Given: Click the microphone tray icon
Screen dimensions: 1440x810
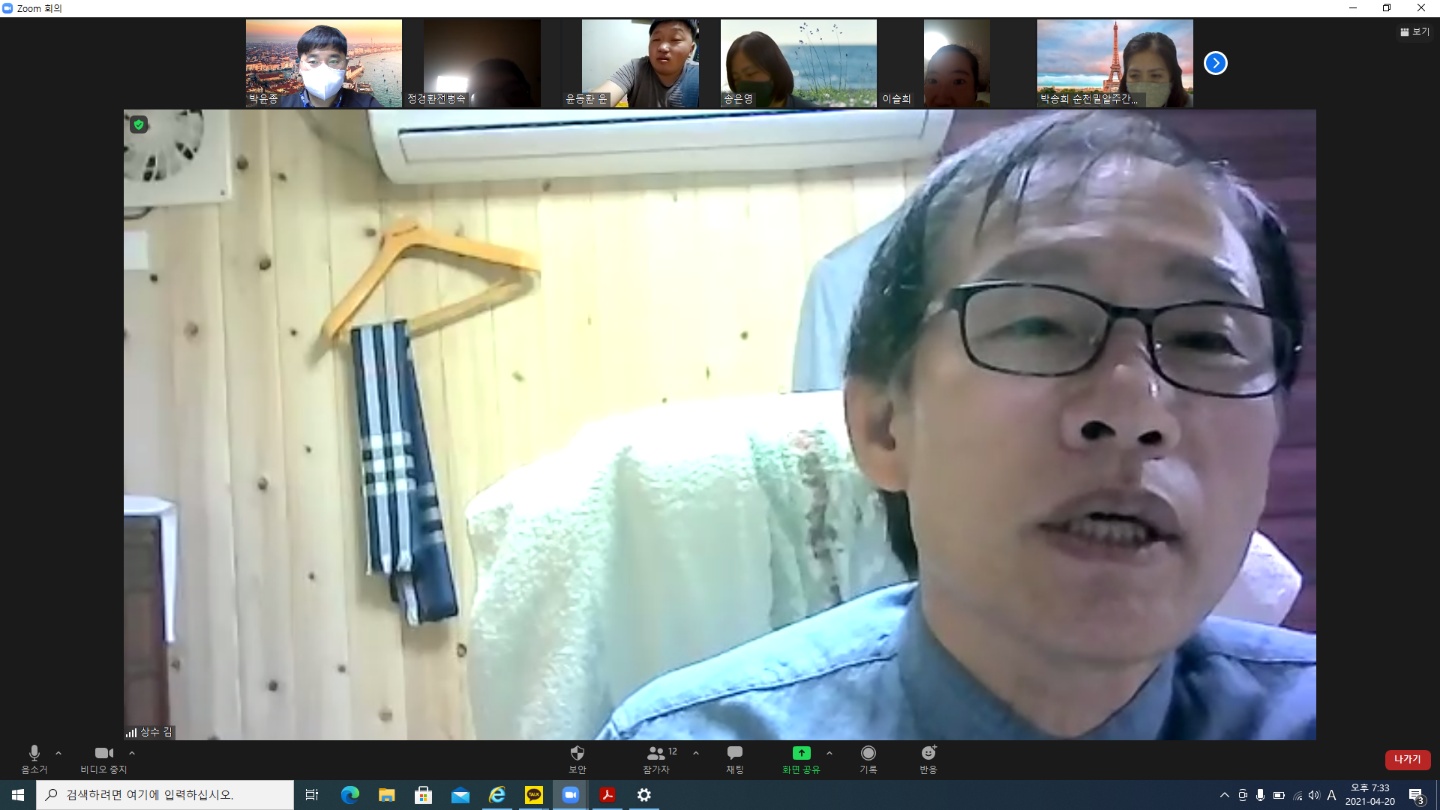Looking at the screenshot, I should (x=1260, y=795).
